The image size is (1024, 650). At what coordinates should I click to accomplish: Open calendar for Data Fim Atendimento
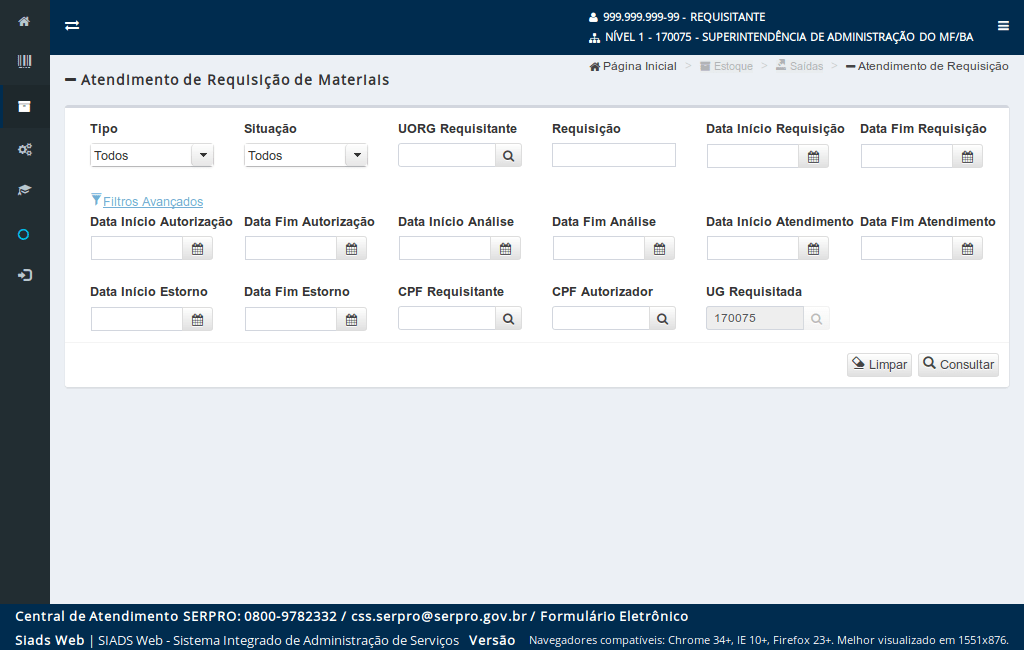tap(967, 249)
